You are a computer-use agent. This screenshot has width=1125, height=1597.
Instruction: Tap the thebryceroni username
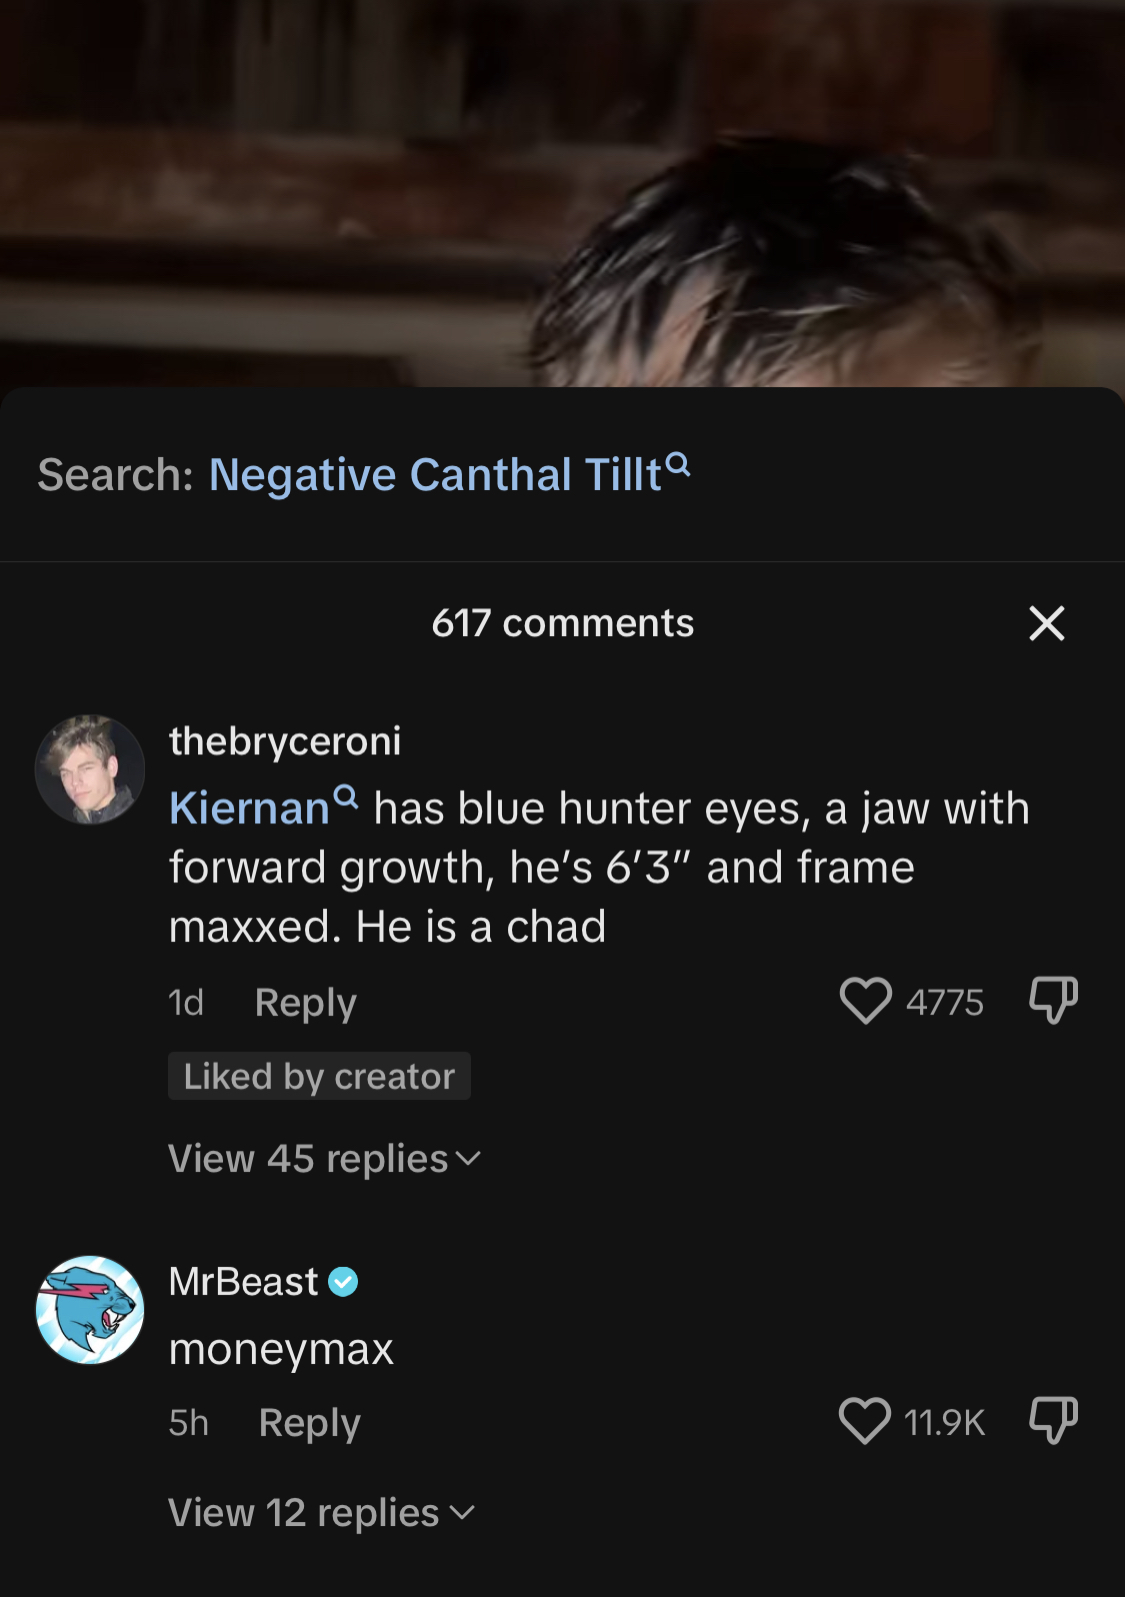(x=285, y=741)
